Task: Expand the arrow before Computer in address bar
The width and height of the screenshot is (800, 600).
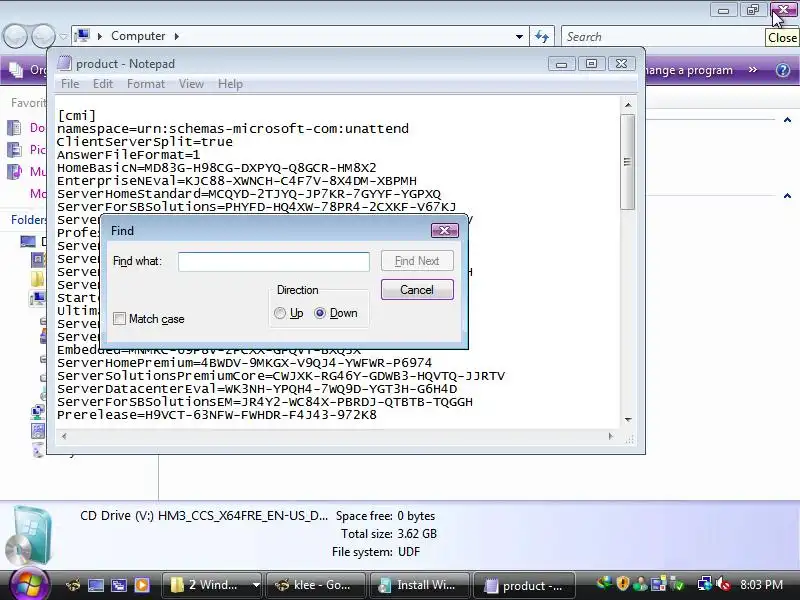Action: coord(99,36)
